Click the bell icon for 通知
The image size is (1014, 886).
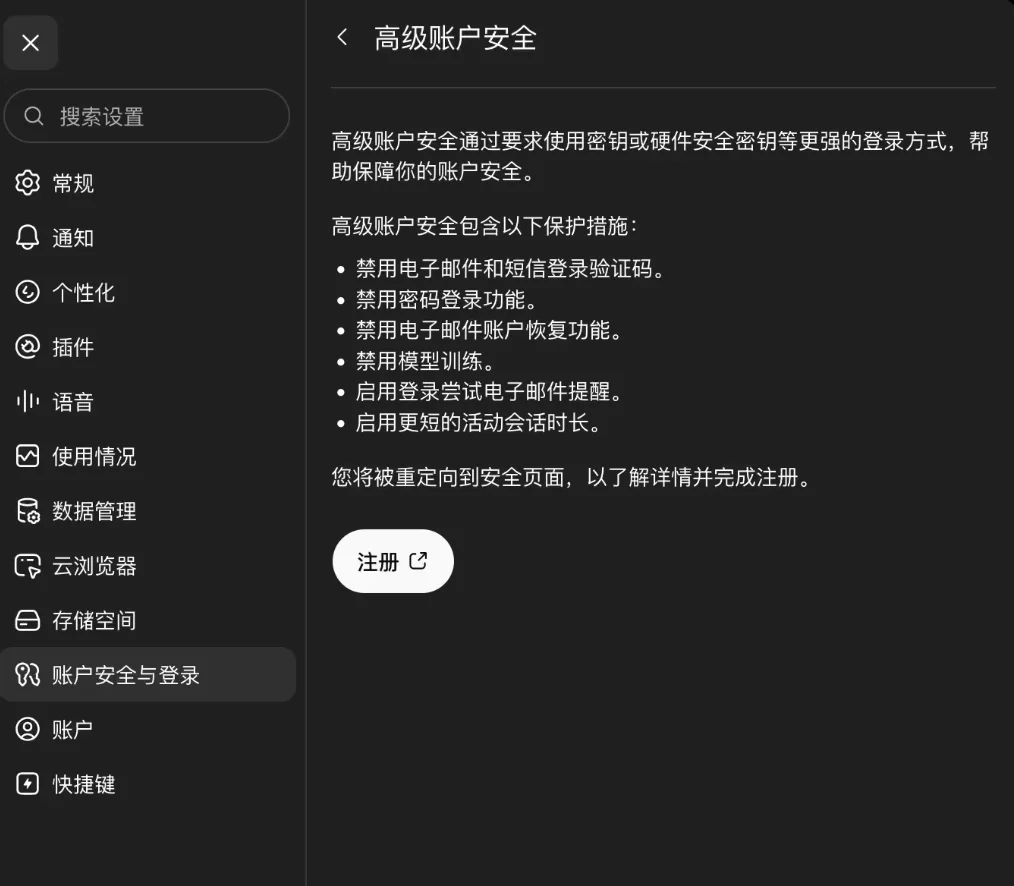click(27, 237)
